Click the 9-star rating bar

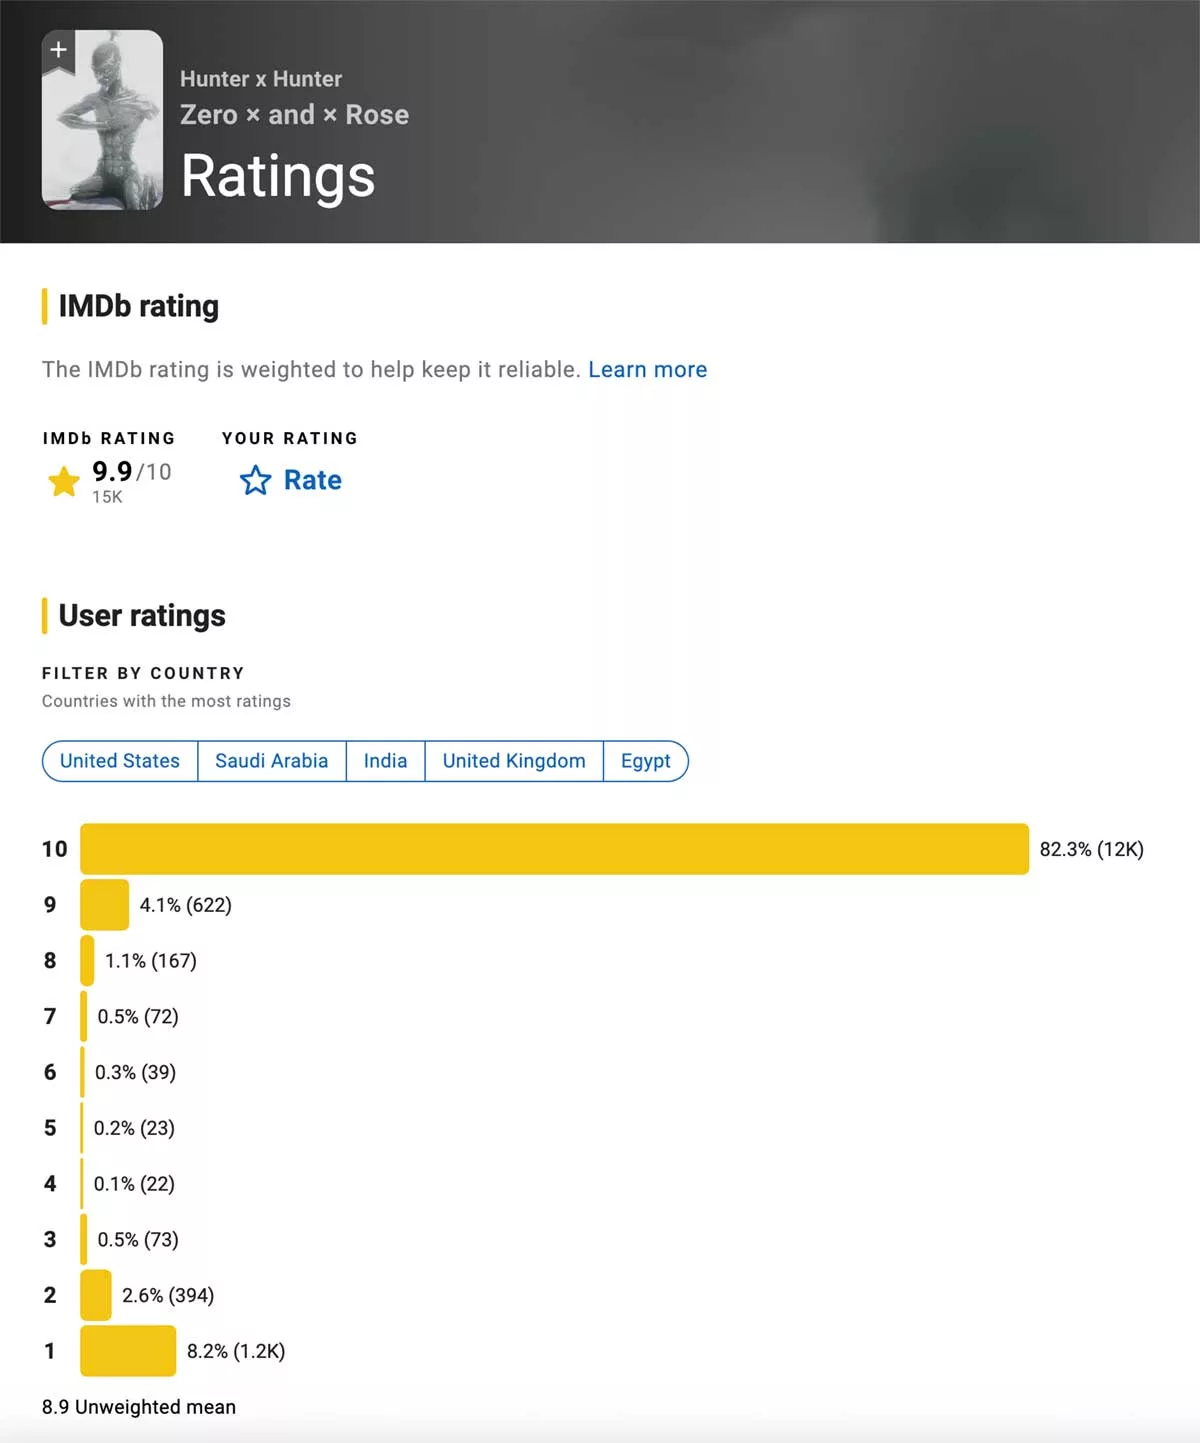point(104,905)
